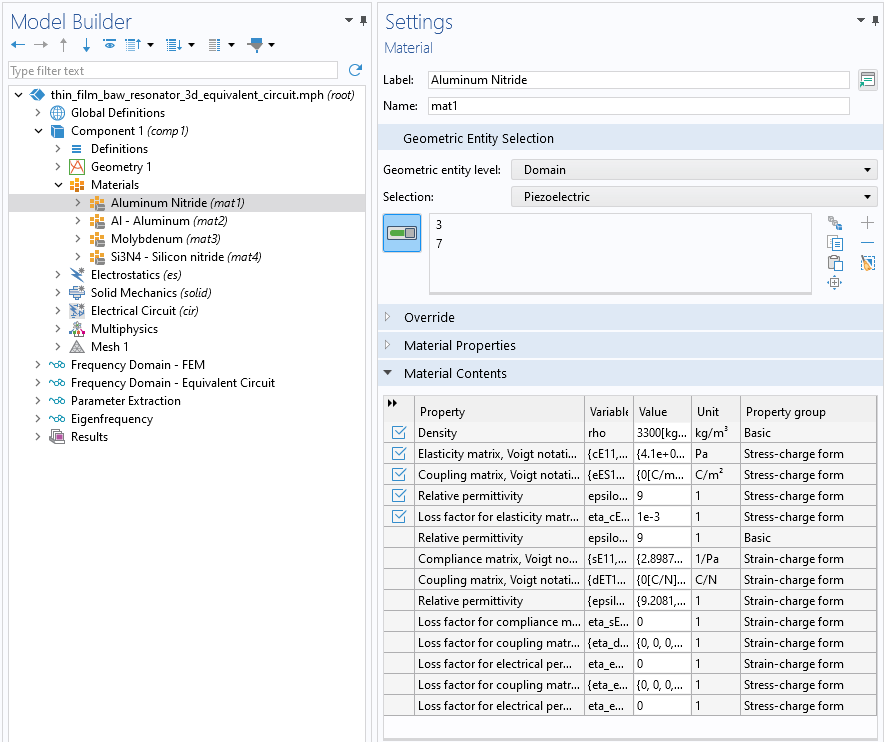This screenshot has width=884, height=742.
Task: Expand the Override section
Action: (387, 317)
